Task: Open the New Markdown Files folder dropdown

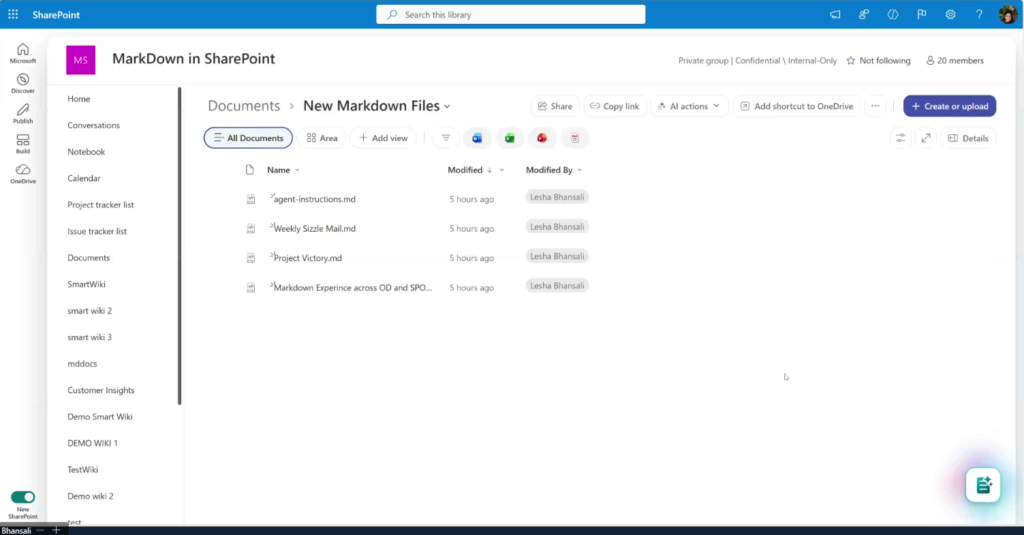Action: coord(447,106)
